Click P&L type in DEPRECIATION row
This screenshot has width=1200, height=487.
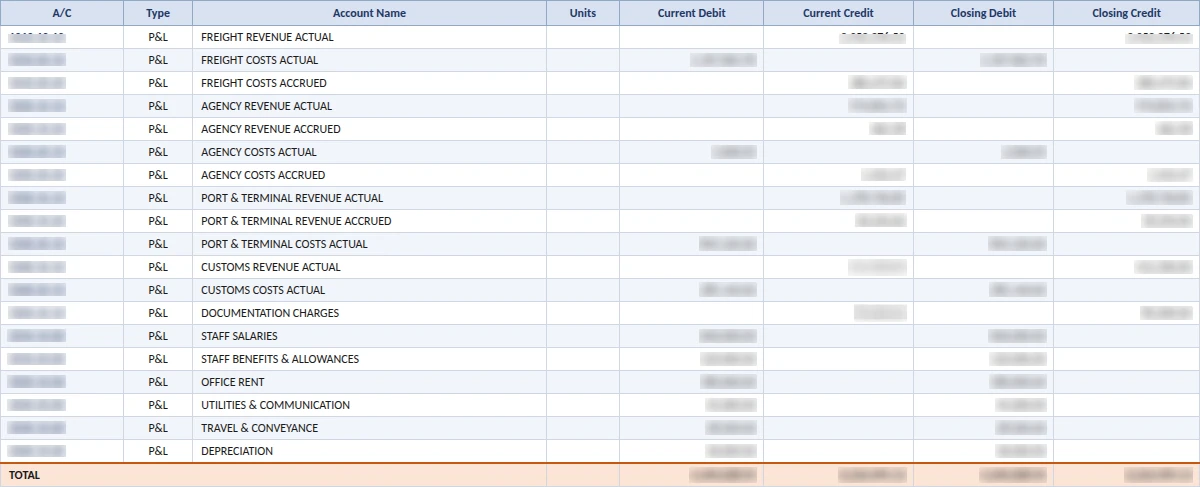pyautogui.click(x=158, y=451)
